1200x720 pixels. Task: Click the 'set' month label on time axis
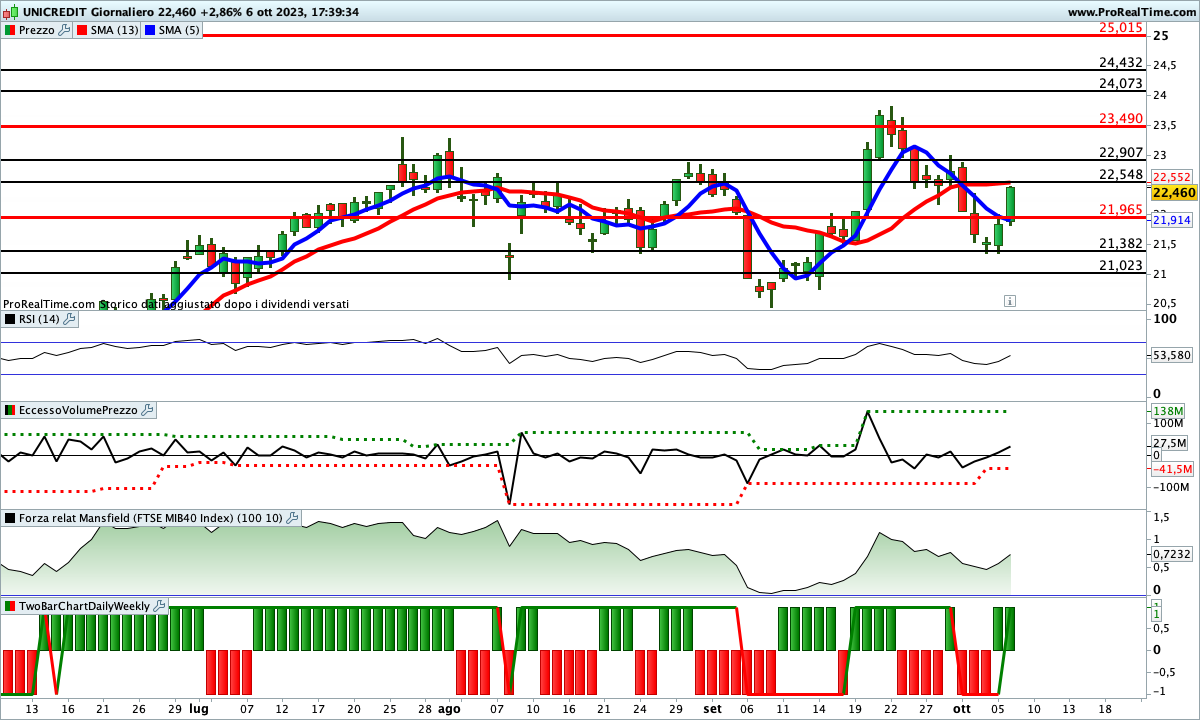[x=711, y=707]
